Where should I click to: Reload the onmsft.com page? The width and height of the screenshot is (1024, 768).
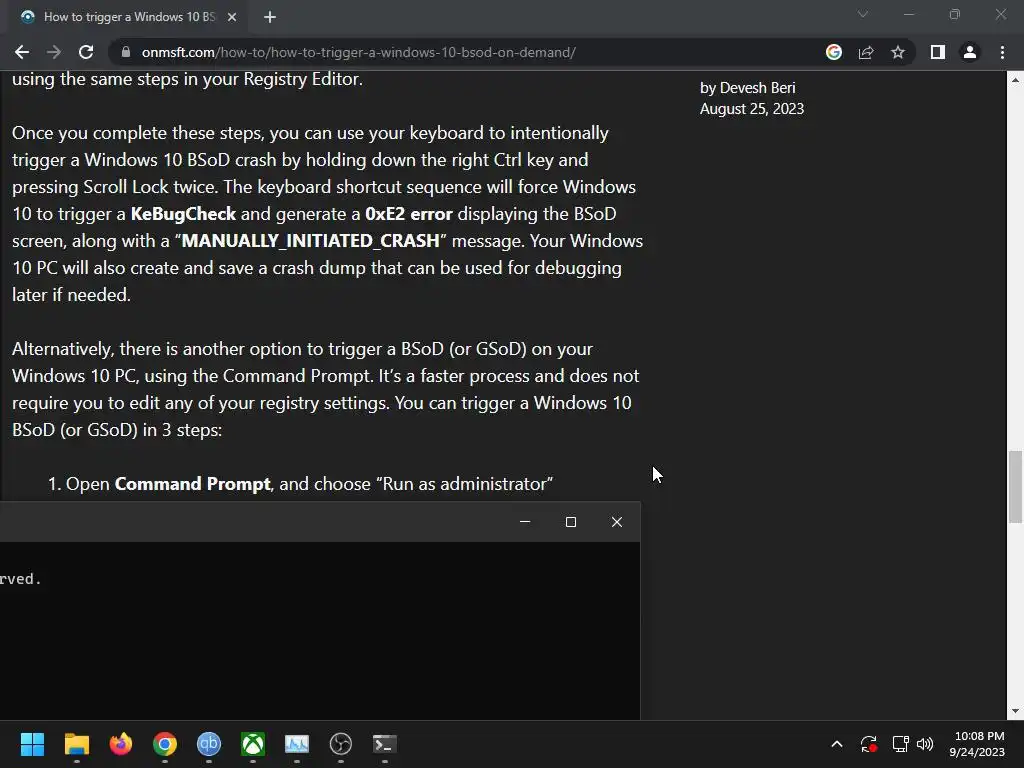pos(86,52)
